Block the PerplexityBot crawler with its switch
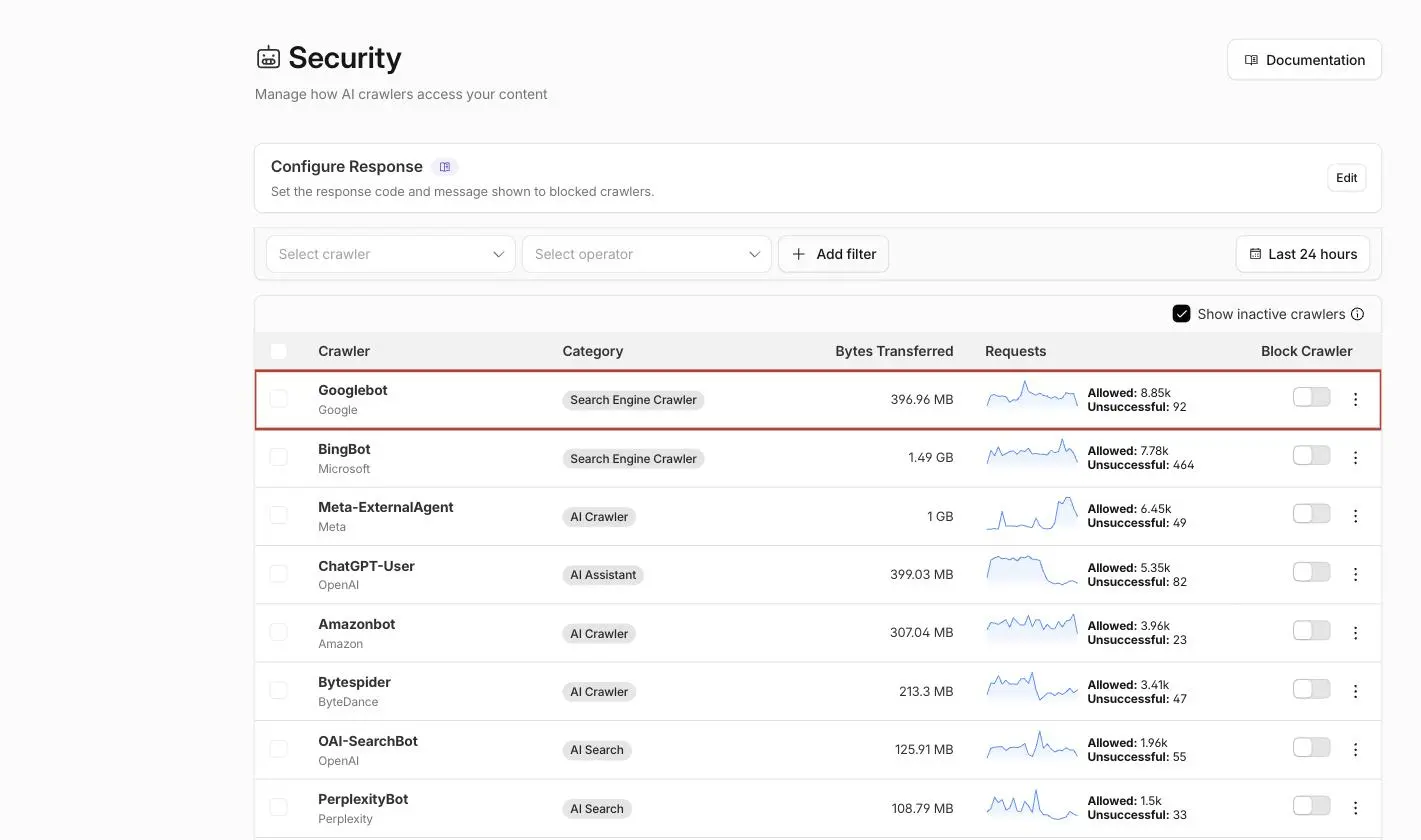This screenshot has height=840, width=1421. coord(1311,805)
